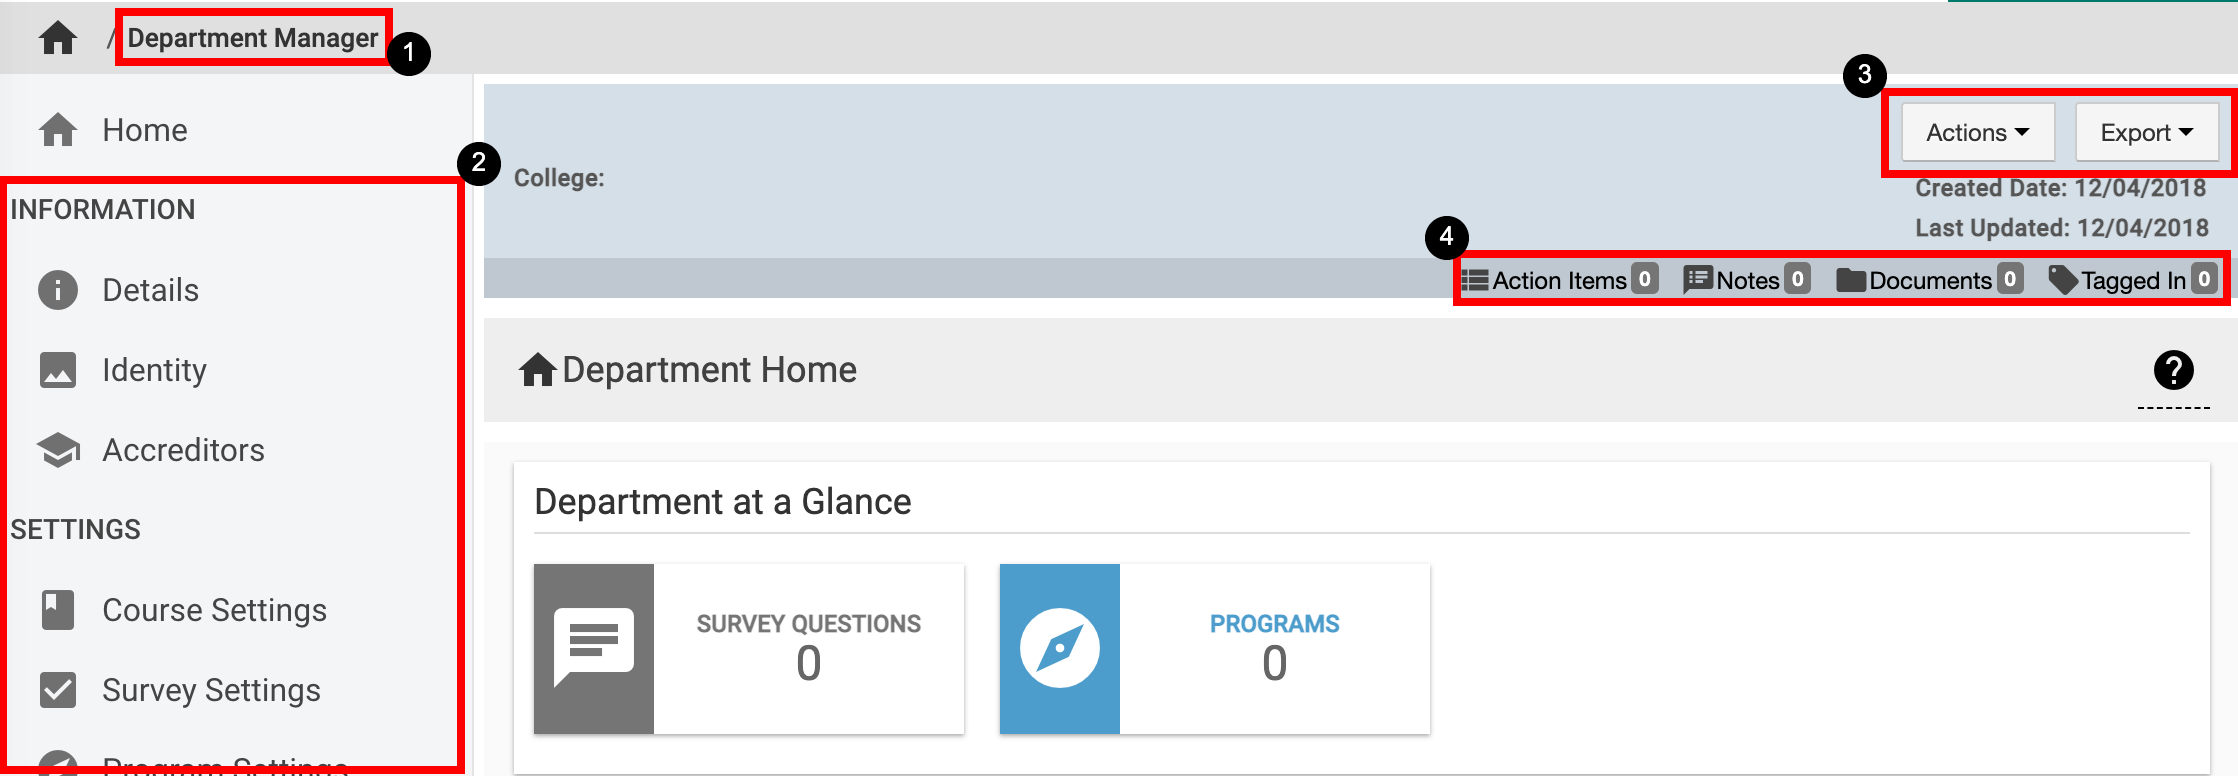Click the Accreditors graduation cap icon
The height and width of the screenshot is (776, 2238).
click(58, 450)
